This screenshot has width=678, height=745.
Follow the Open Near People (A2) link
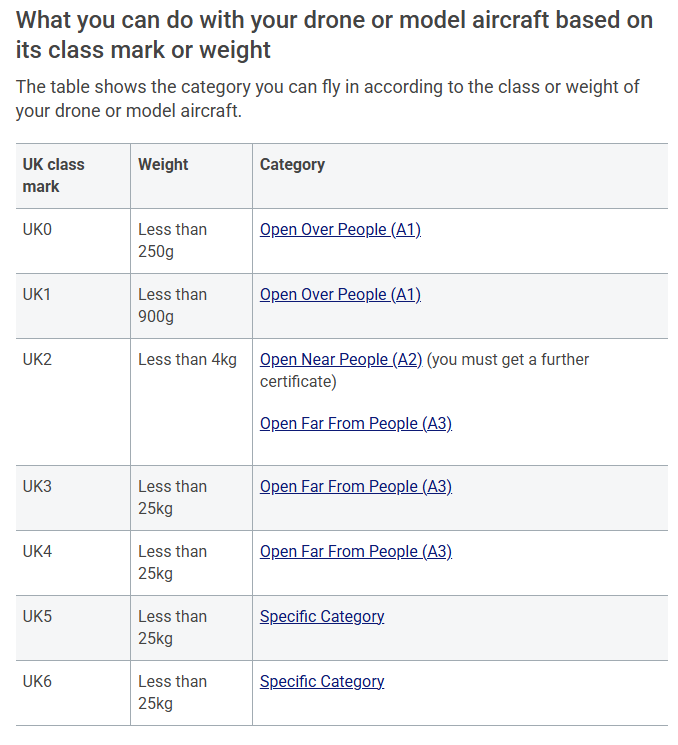coord(341,360)
